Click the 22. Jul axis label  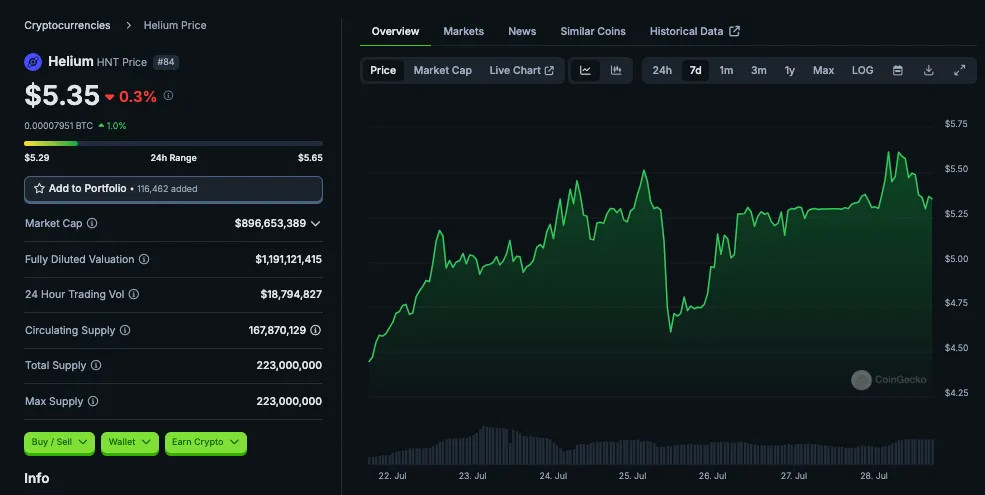(393, 476)
